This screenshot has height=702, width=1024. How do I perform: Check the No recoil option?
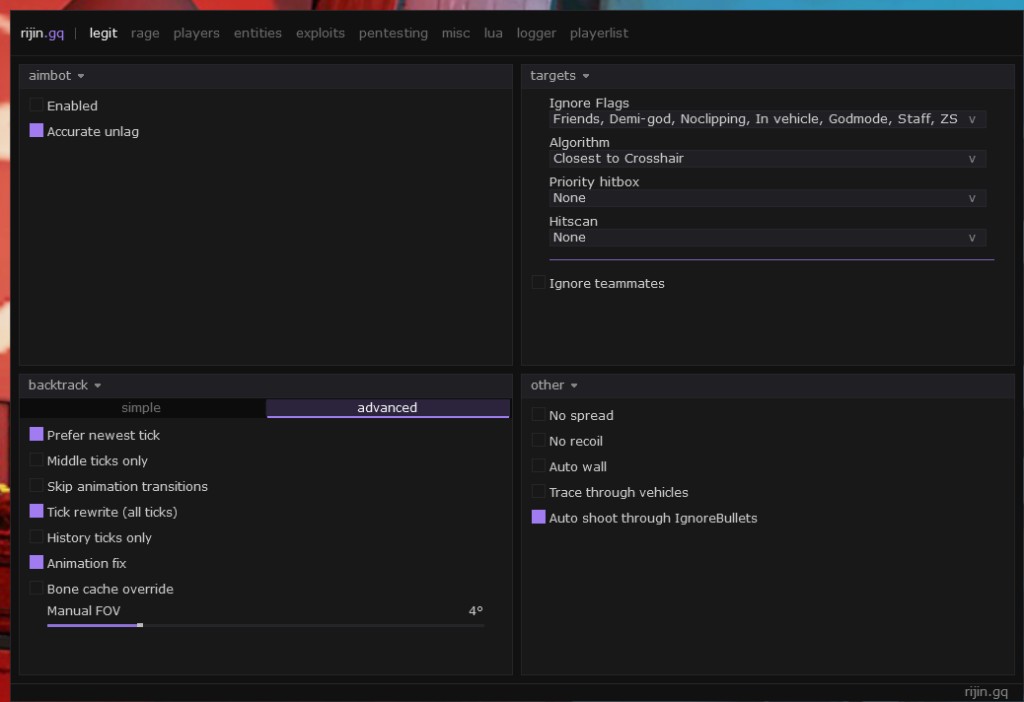pos(538,441)
